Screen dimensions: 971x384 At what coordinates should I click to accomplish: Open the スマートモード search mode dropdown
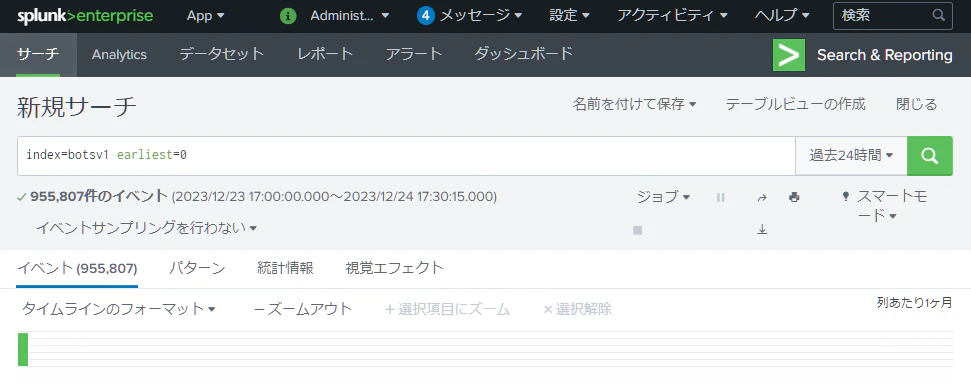[x=892, y=206]
